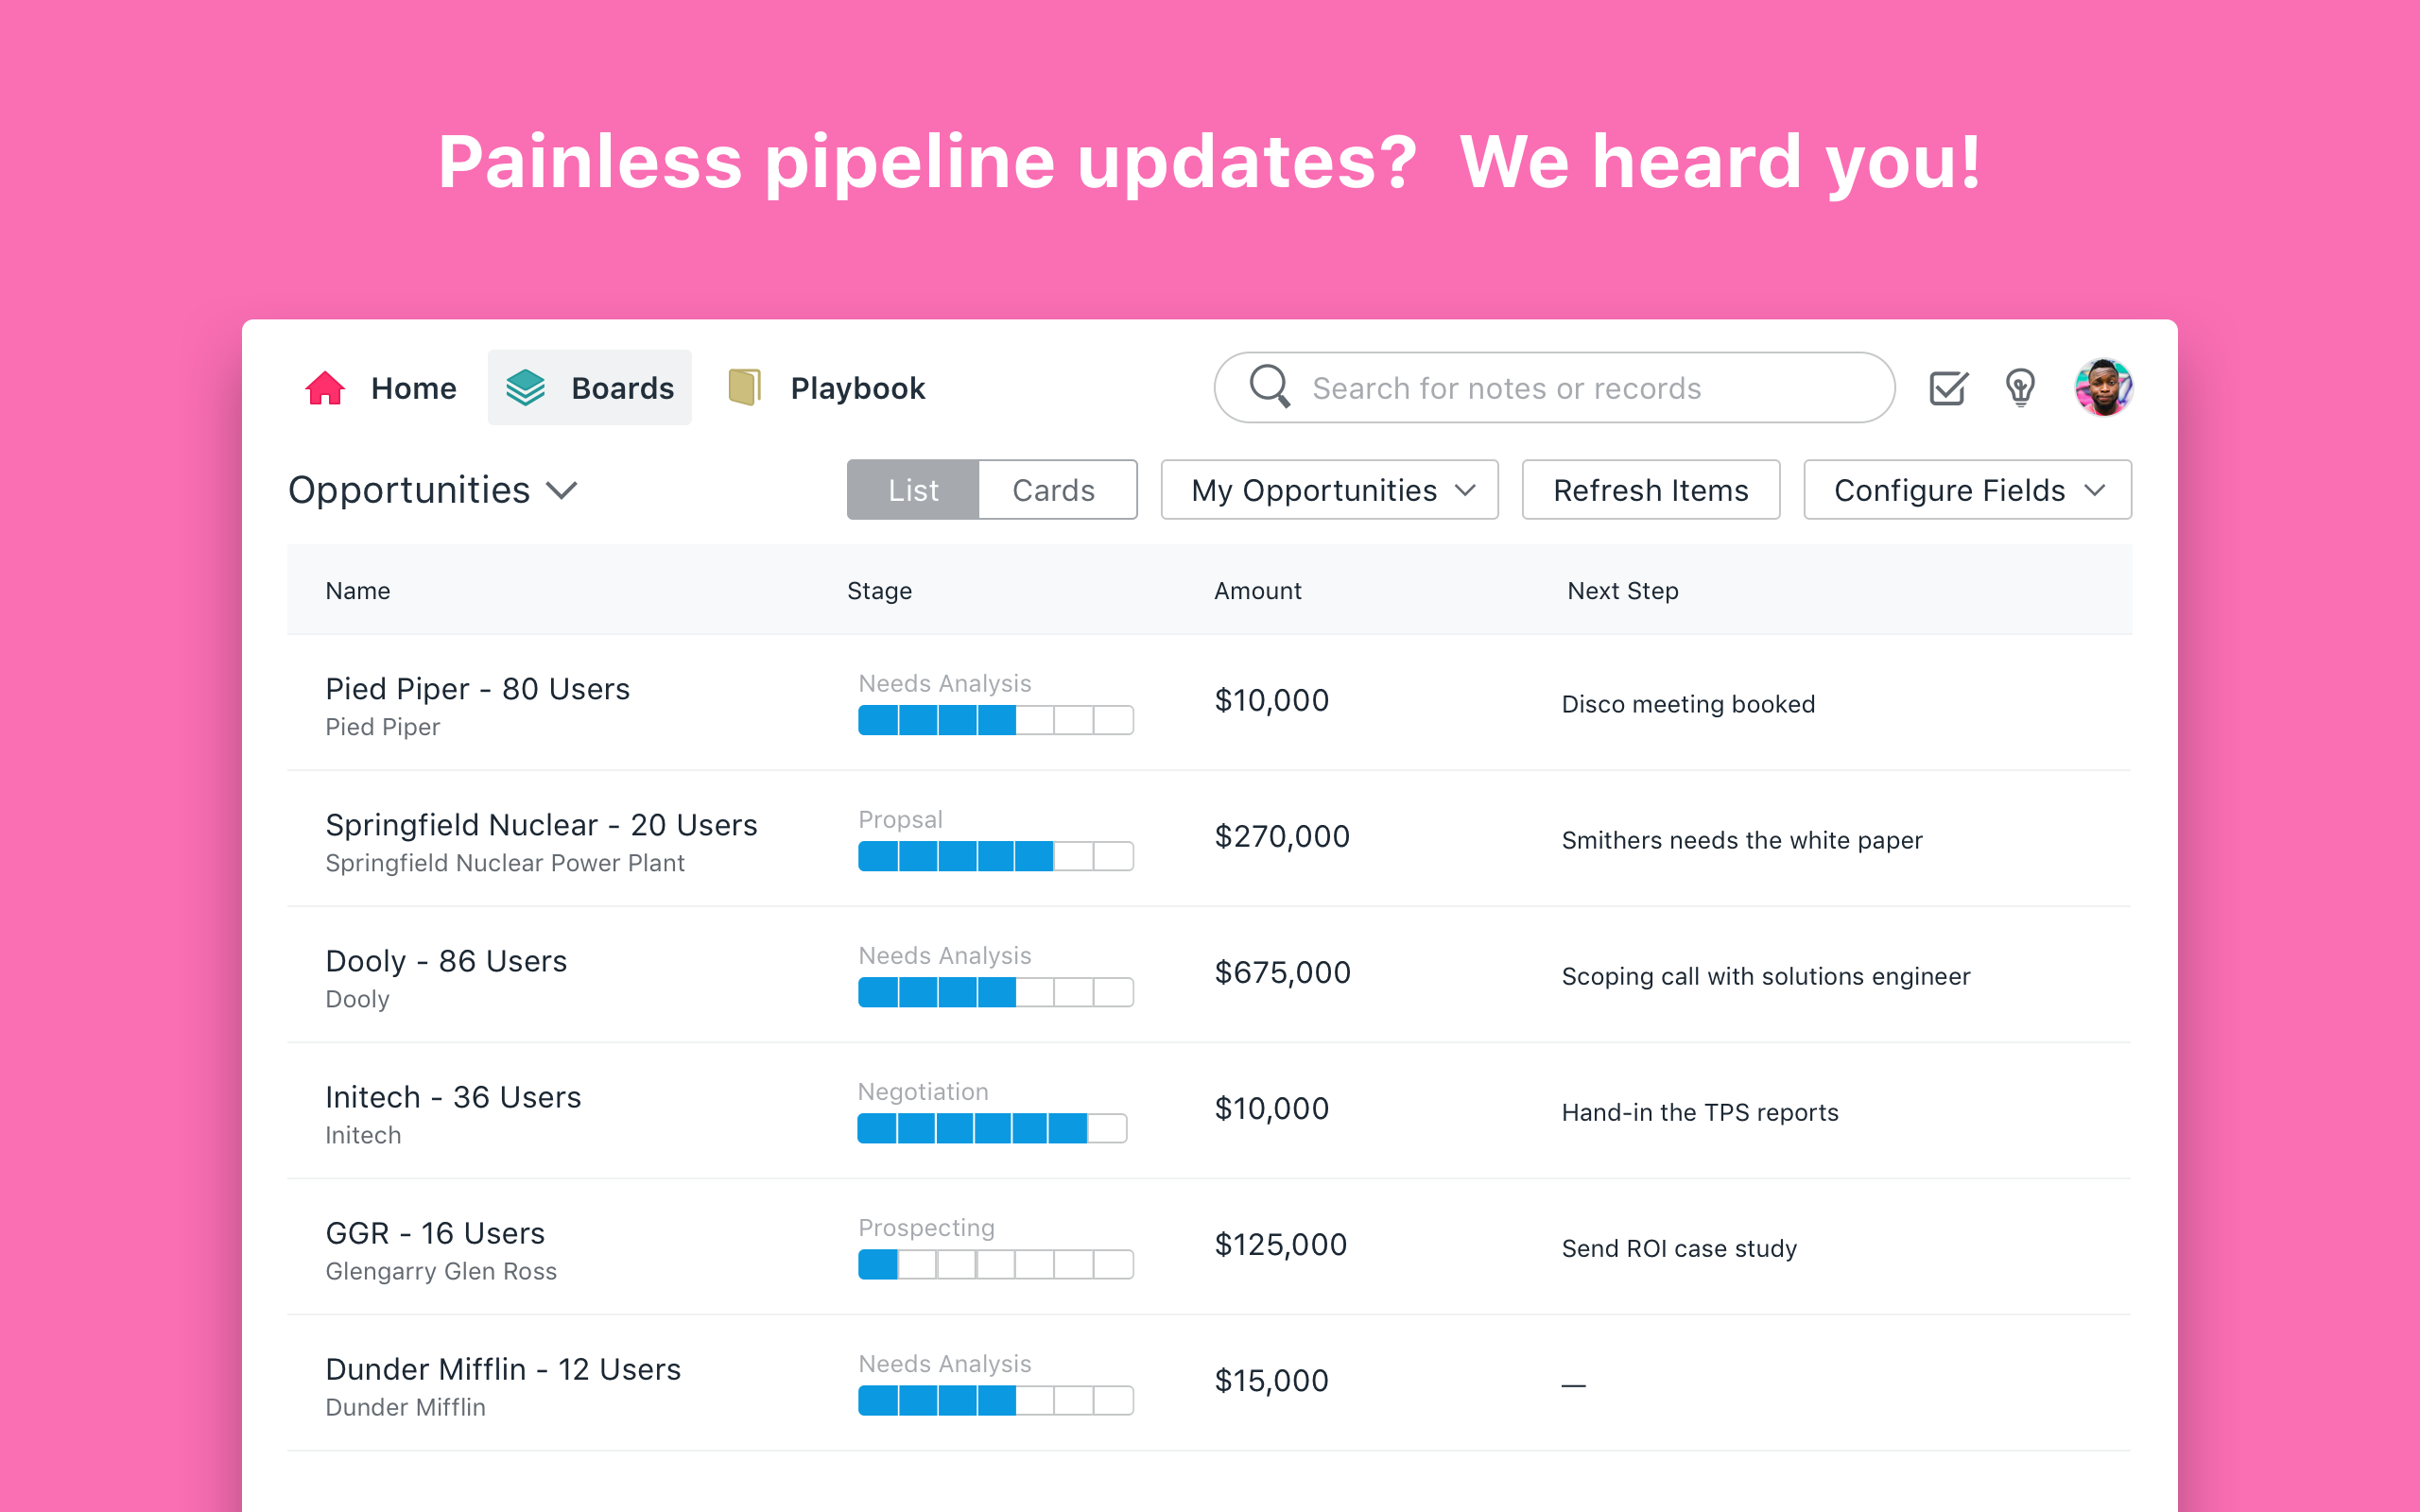Click the magnifying glass search icon
2420x1512 pixels.
[x=1270, y=386]
